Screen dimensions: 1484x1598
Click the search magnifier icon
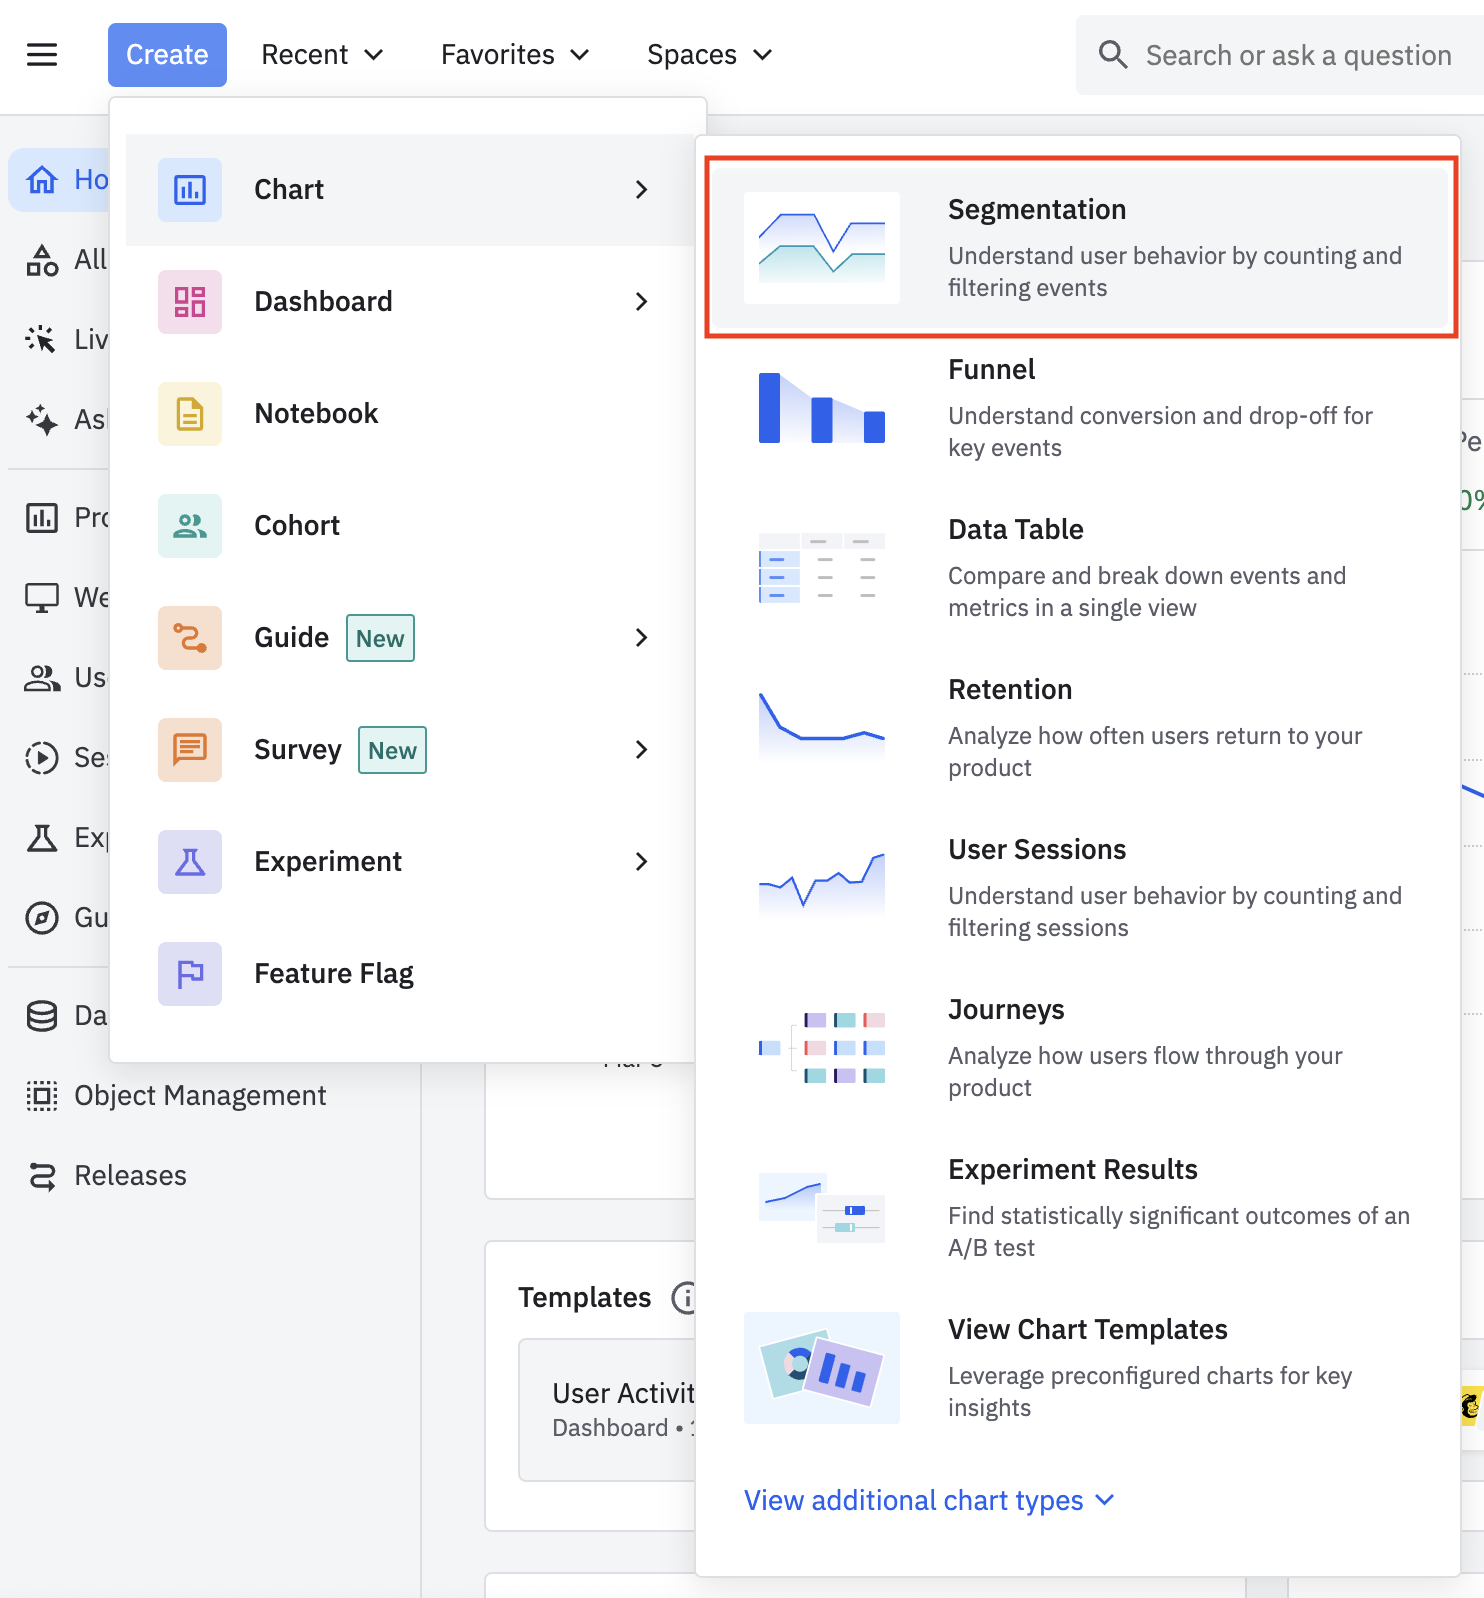[x=1112, y=55]
